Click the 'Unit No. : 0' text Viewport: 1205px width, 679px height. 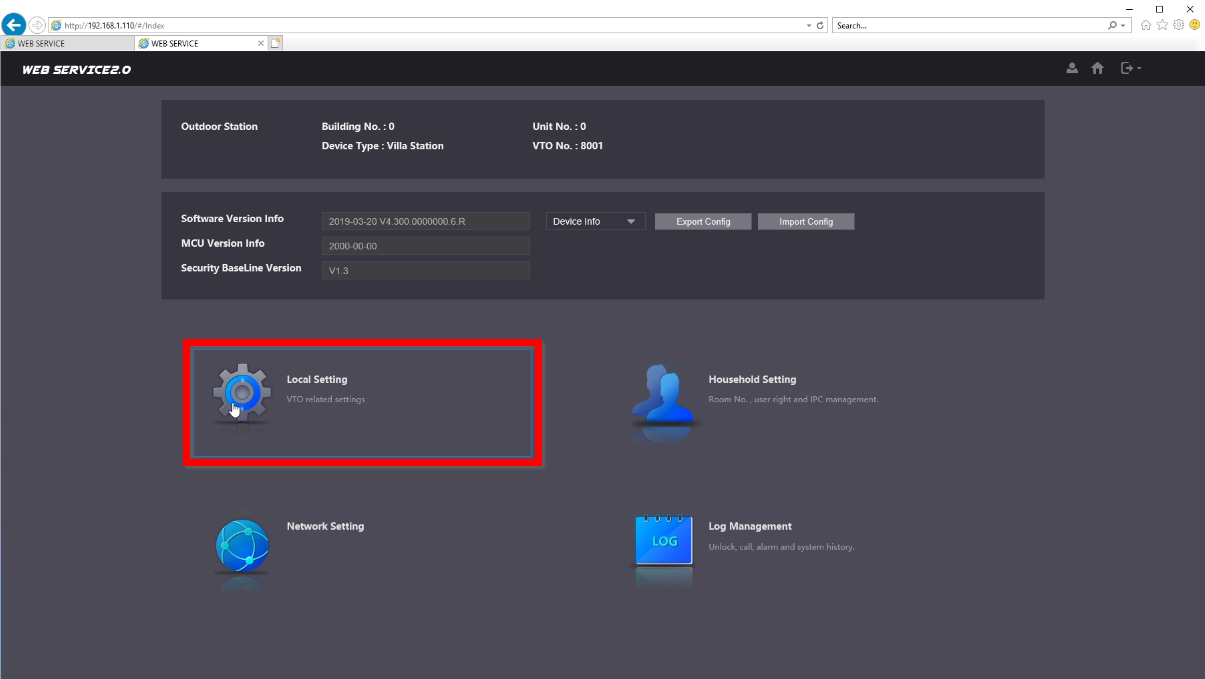pos(559,127)
